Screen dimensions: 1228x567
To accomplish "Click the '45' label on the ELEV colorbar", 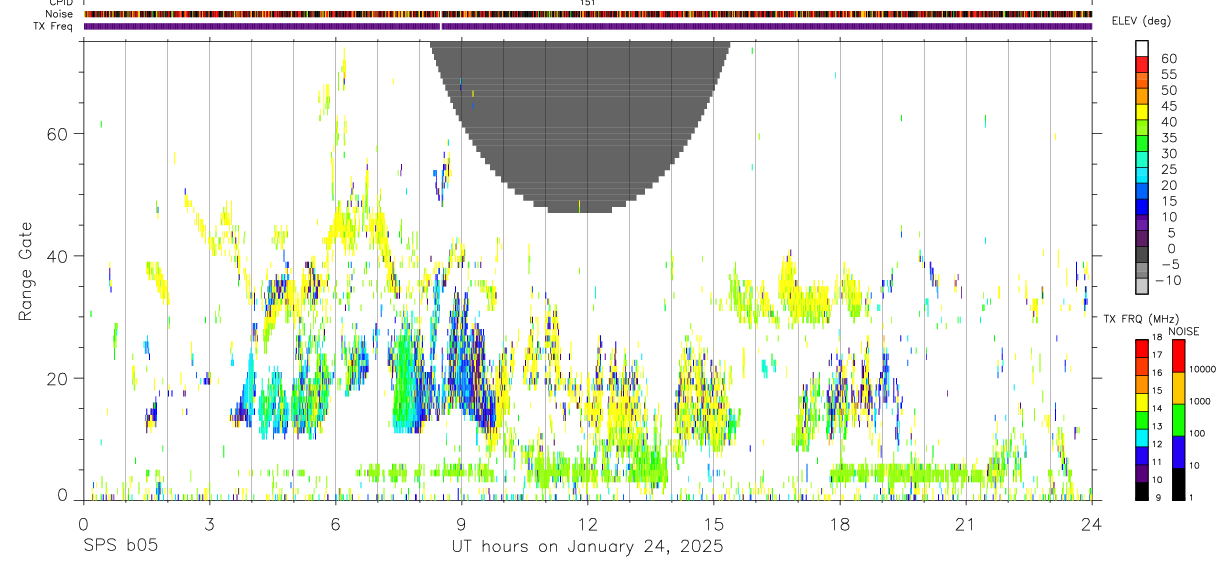I will coord(1168,106).
